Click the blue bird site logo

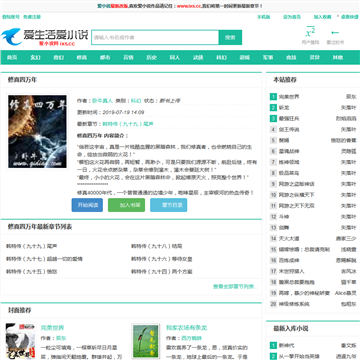tap(44, 37)
